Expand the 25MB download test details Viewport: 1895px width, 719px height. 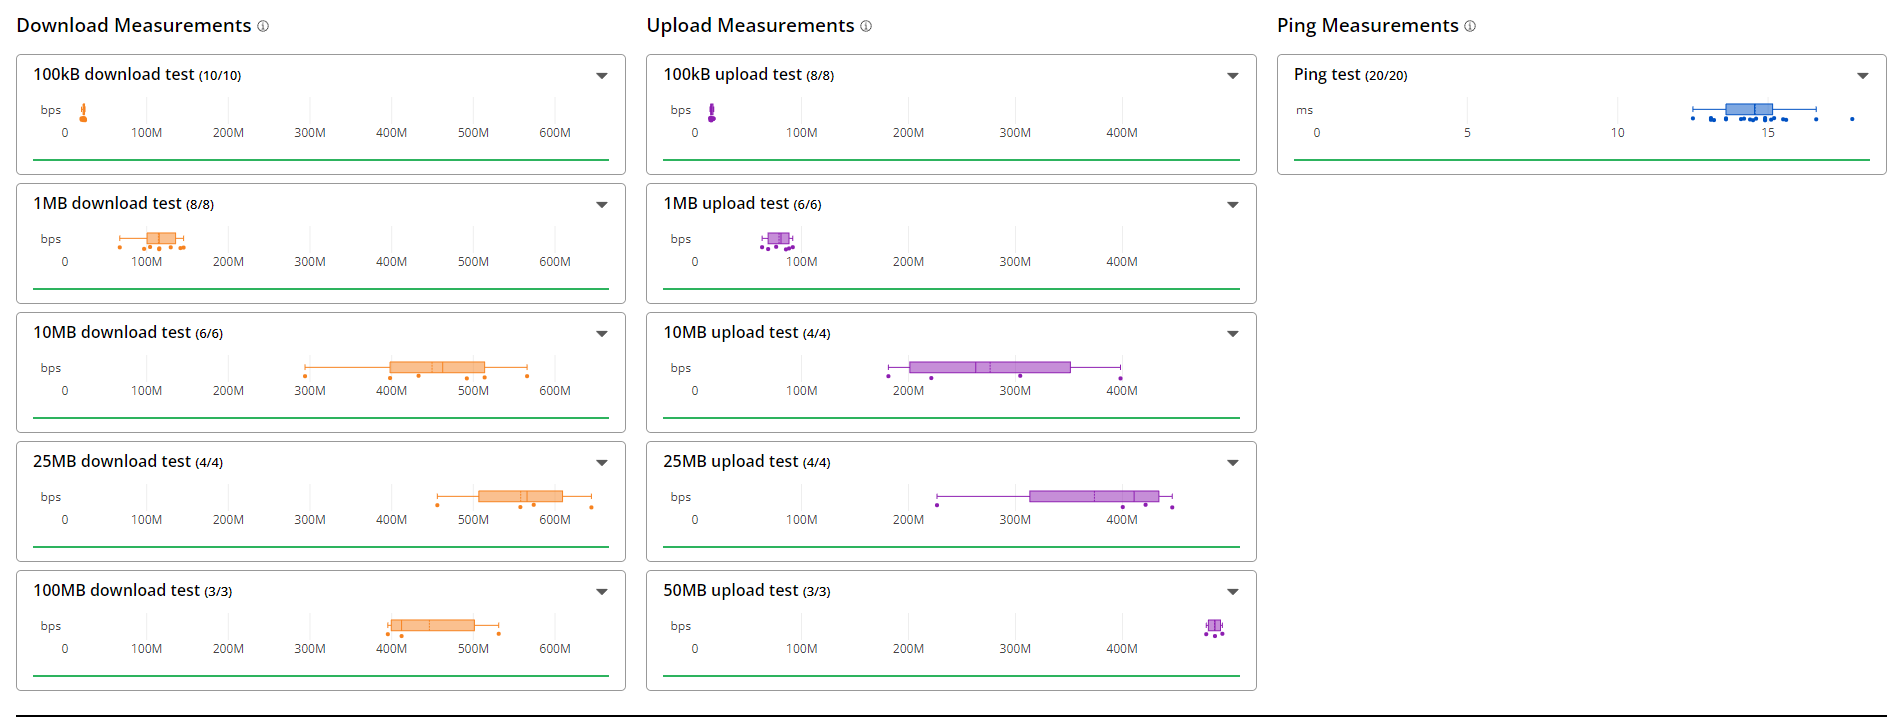coord(602,463)
